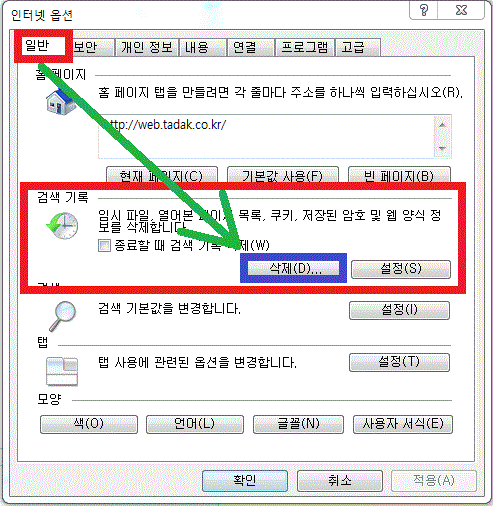Click the 삭제(D)... button
493x506 pixels.
pos(293,268)
